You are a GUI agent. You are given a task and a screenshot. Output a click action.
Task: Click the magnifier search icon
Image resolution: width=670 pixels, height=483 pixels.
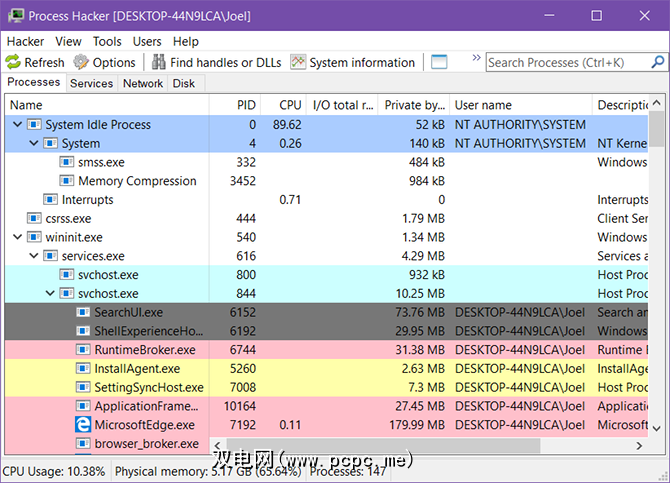[x=658, y=62]
